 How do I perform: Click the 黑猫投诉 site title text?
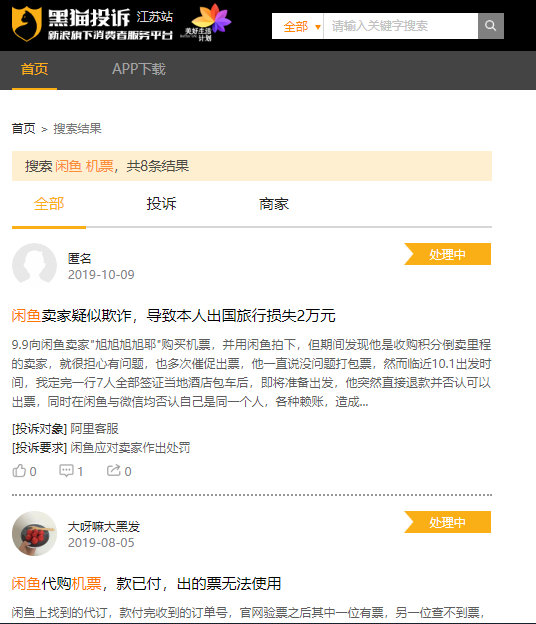(x=89, y=18)
